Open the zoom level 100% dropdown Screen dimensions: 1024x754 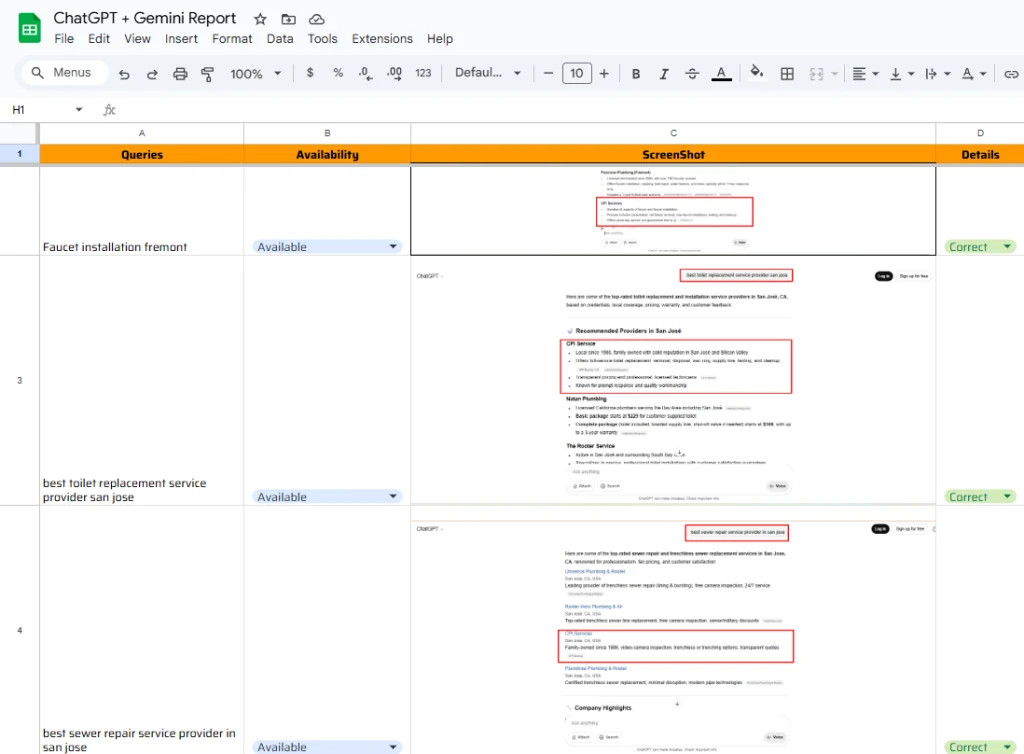256,74
